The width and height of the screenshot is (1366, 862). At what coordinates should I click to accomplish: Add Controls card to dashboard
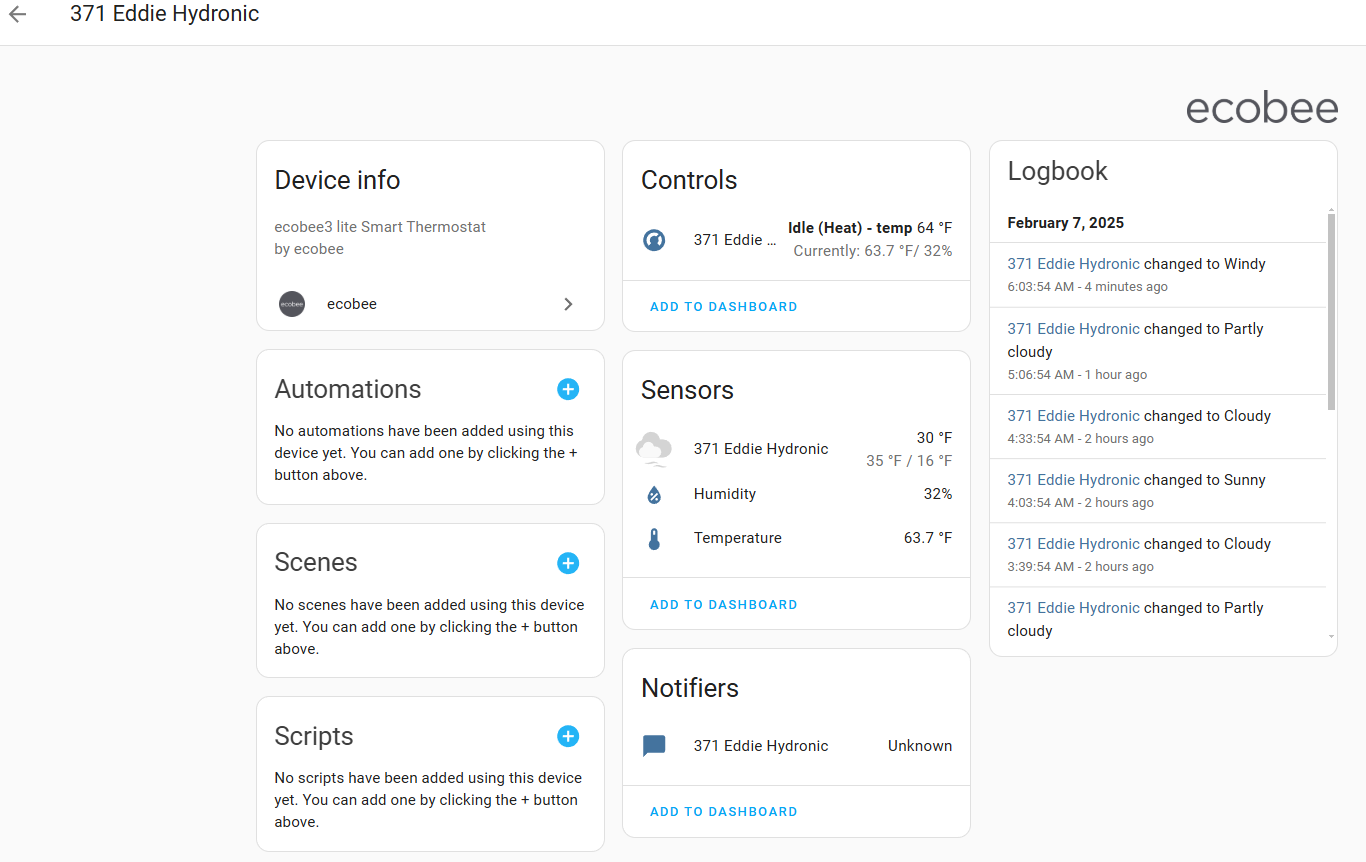724,307
